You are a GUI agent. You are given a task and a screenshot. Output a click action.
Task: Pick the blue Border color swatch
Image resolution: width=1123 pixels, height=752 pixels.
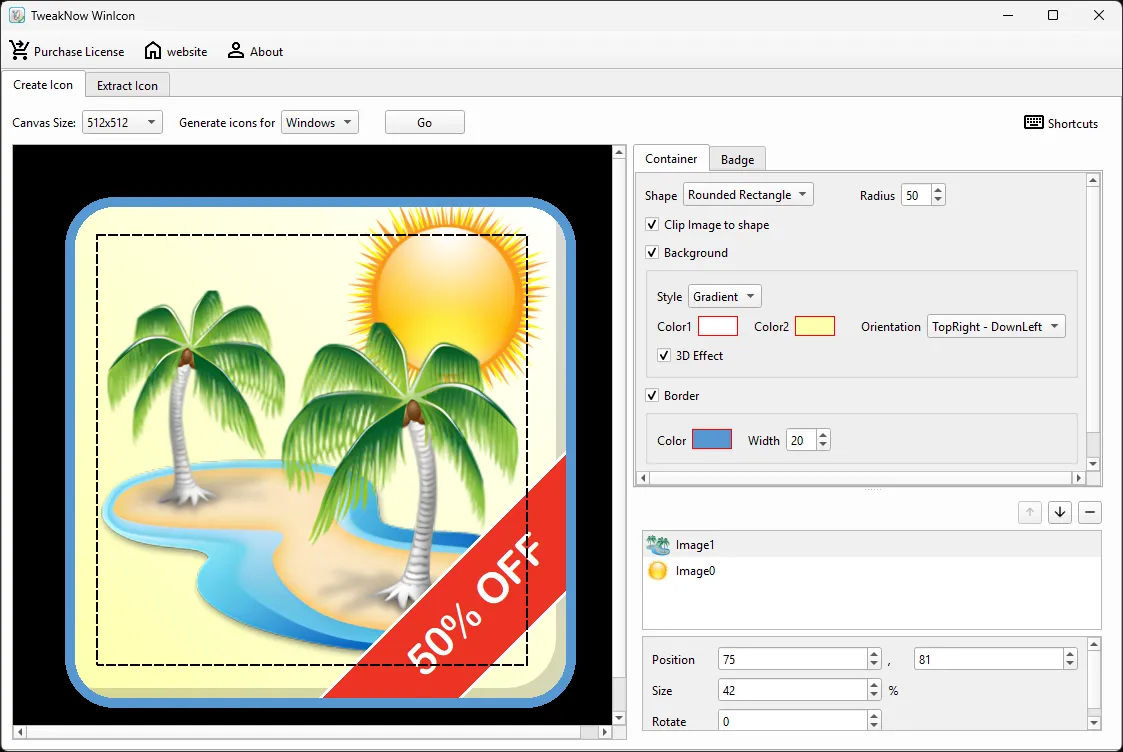coord(712,440)
